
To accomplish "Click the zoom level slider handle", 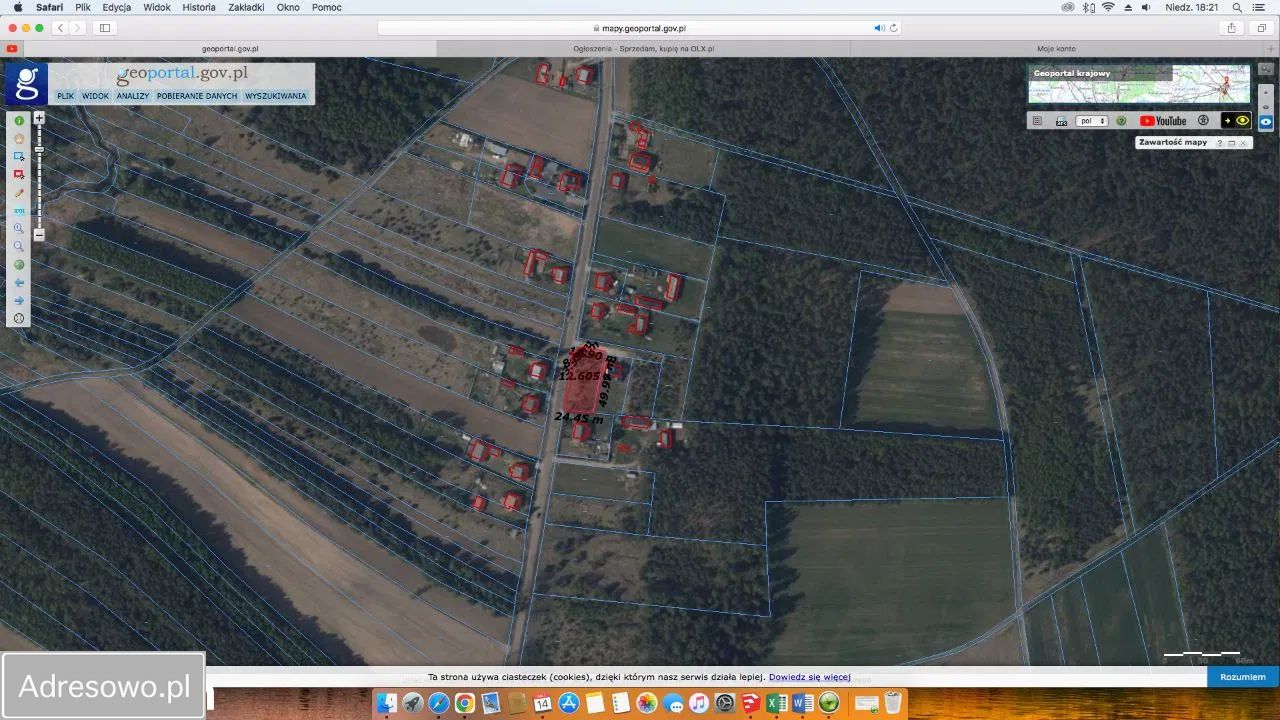I will (39, 149).
